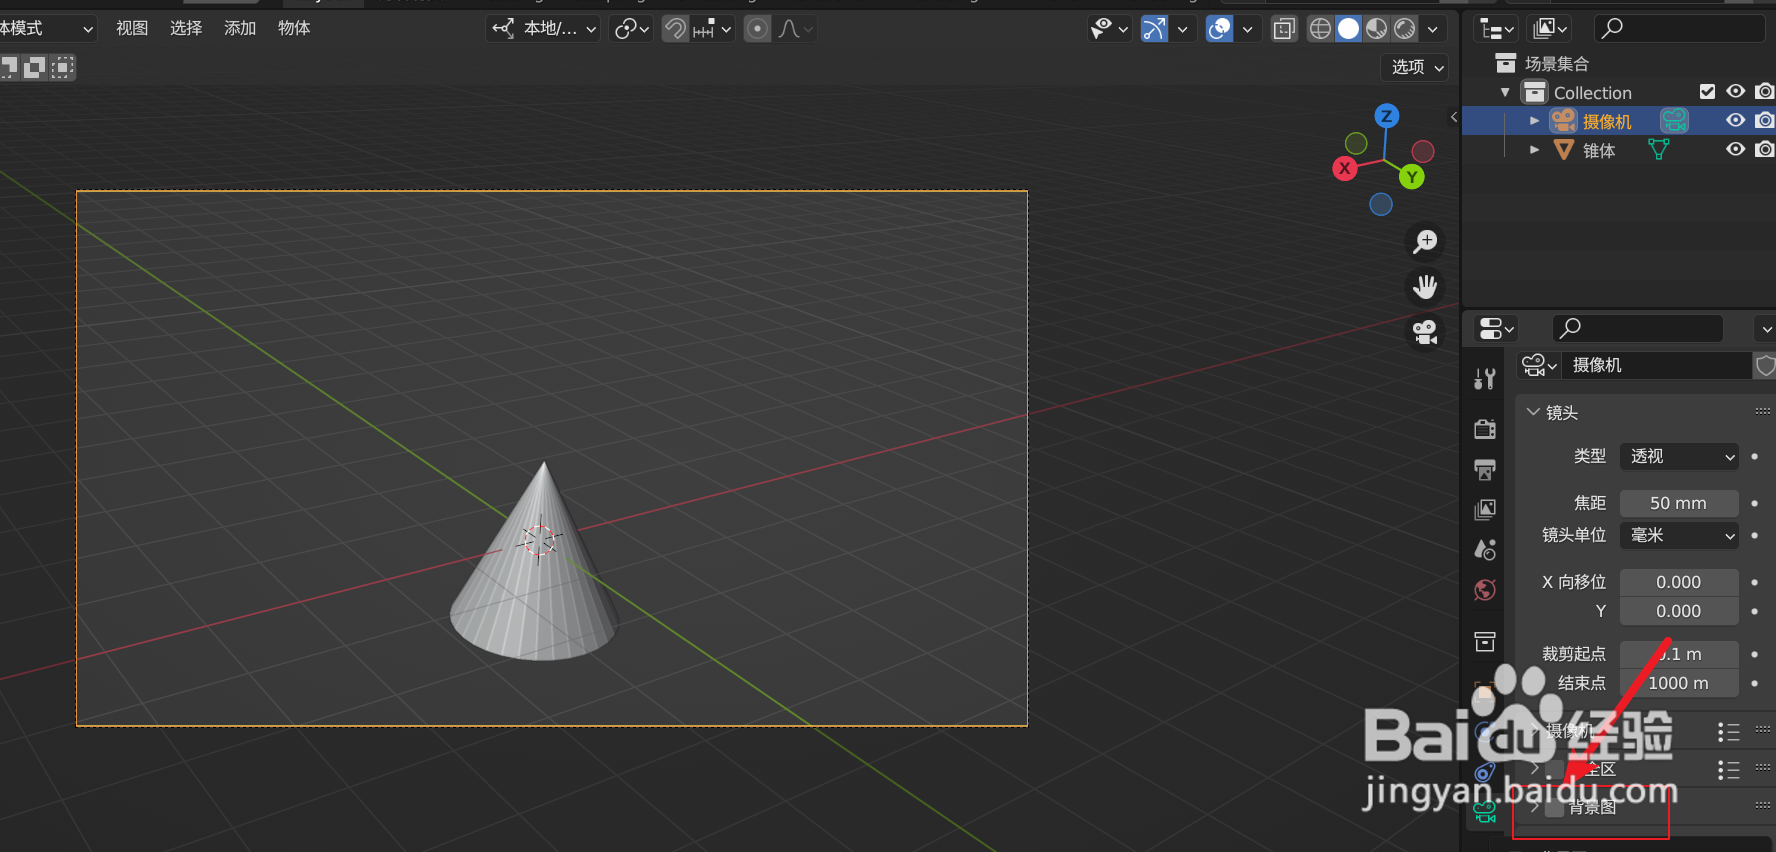This screenshot has width=1776, height=852.
Task: Click the third selection mode icon
Action: (63, 67)
